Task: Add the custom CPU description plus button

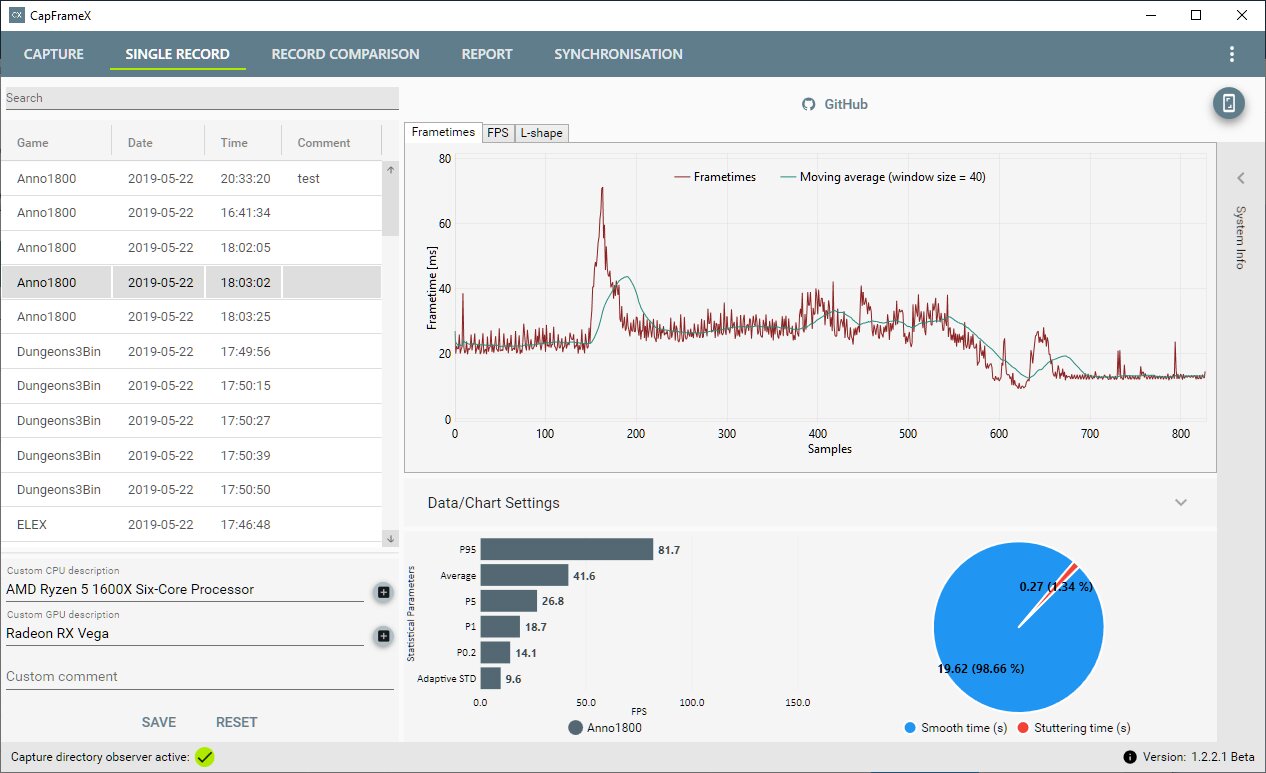Action: [383, 592]
